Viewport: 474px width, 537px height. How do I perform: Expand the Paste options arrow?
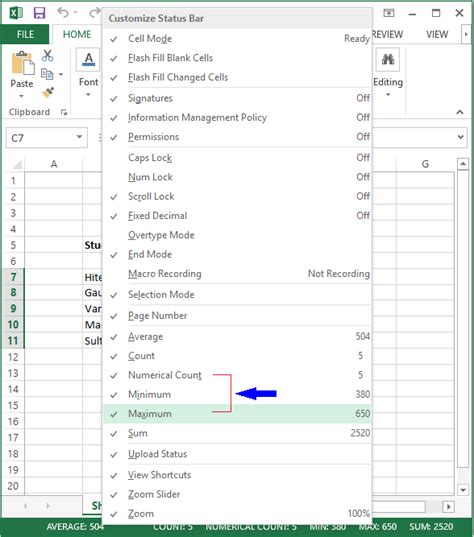pyautogui.click(x=22, y=96)
